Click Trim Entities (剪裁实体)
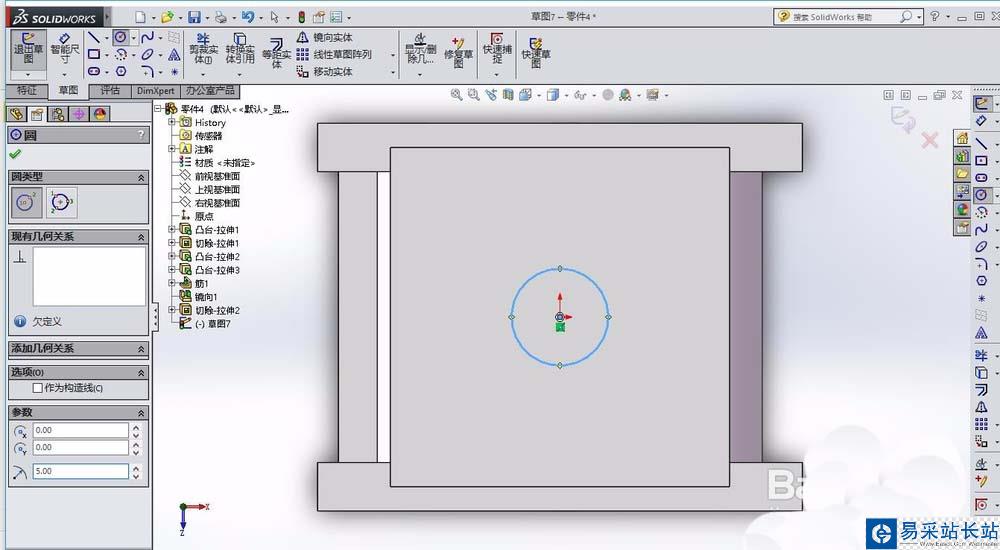Image resolution: width=1000 pixels, height=550 pixels. 203,48
